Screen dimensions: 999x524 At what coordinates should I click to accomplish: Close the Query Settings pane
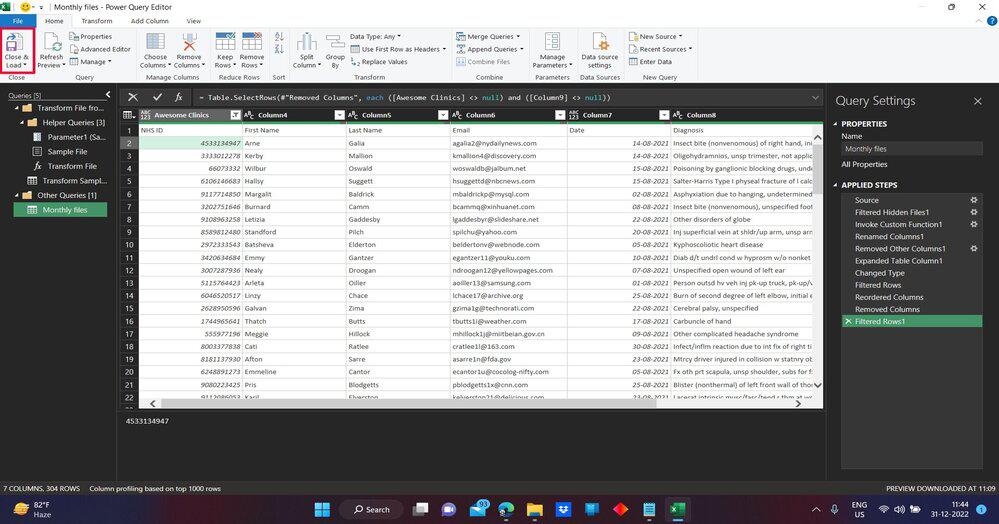click(x=978, y=101)
